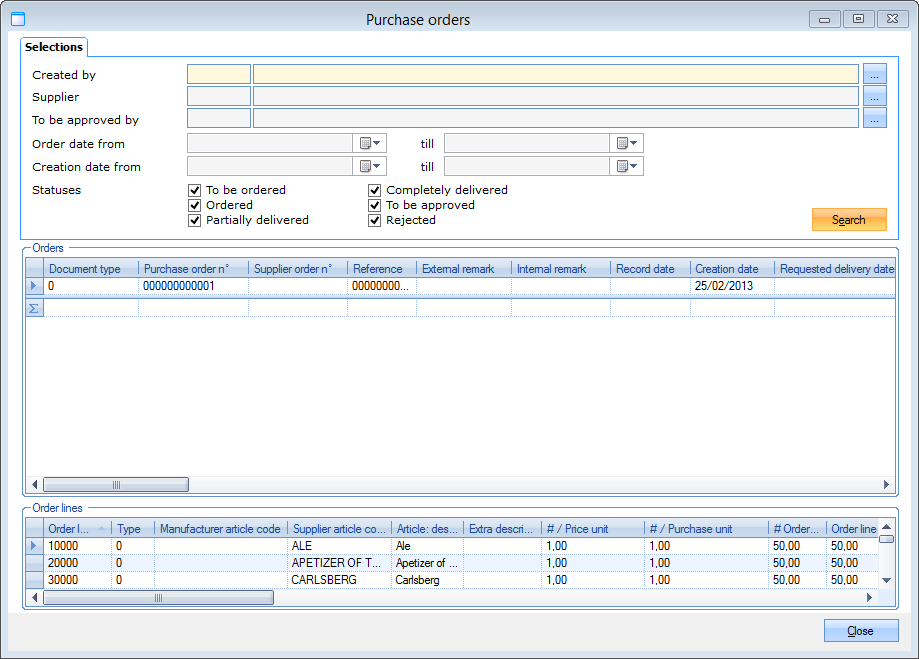Open Order date from calendar dropdown
The width and height of the screenshot is (919, 659).
tap(371, 143)
